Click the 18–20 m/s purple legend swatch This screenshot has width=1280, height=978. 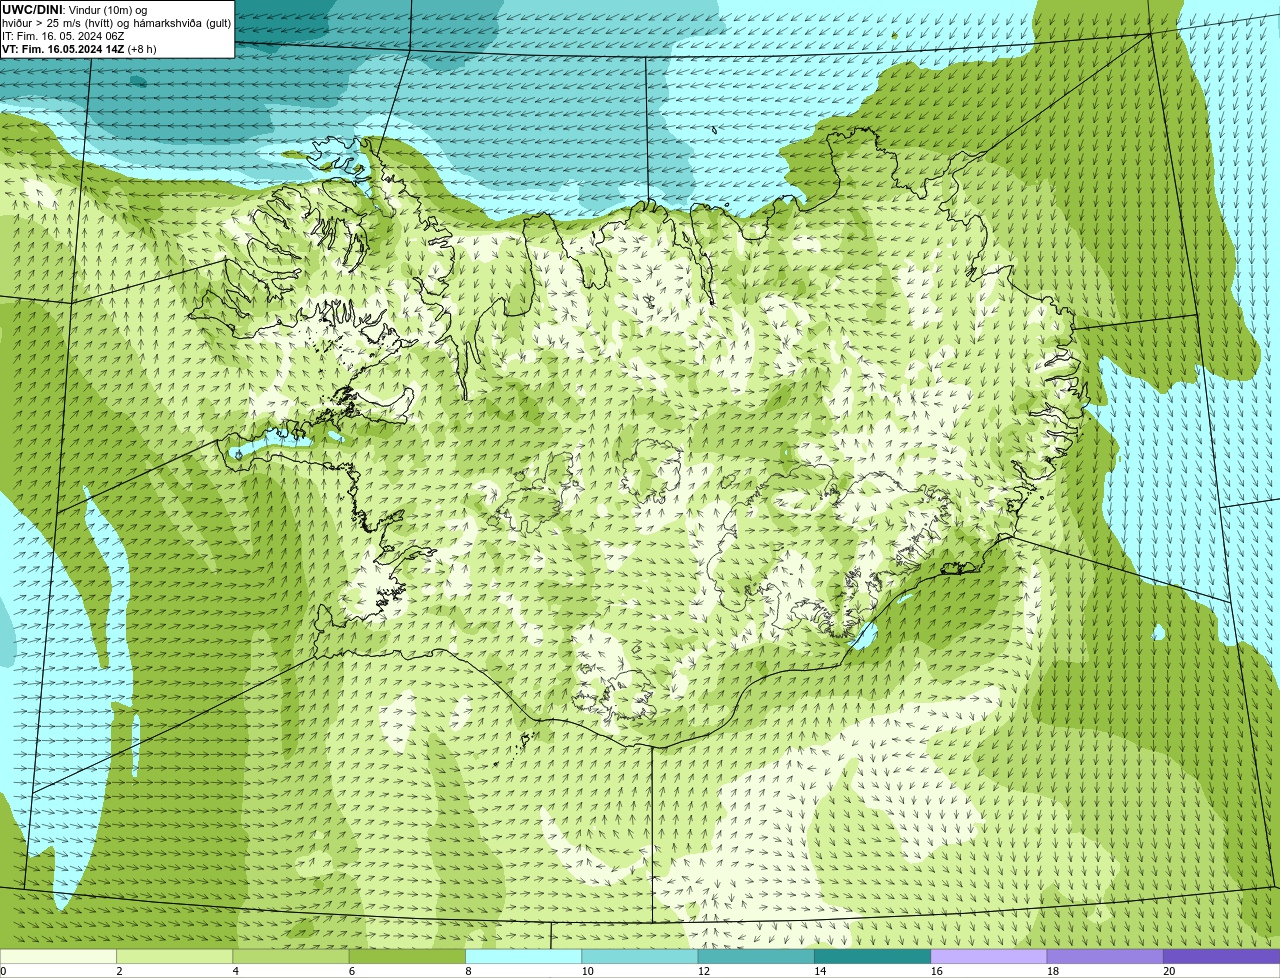pyautogui.click(x=1105, y=956)
